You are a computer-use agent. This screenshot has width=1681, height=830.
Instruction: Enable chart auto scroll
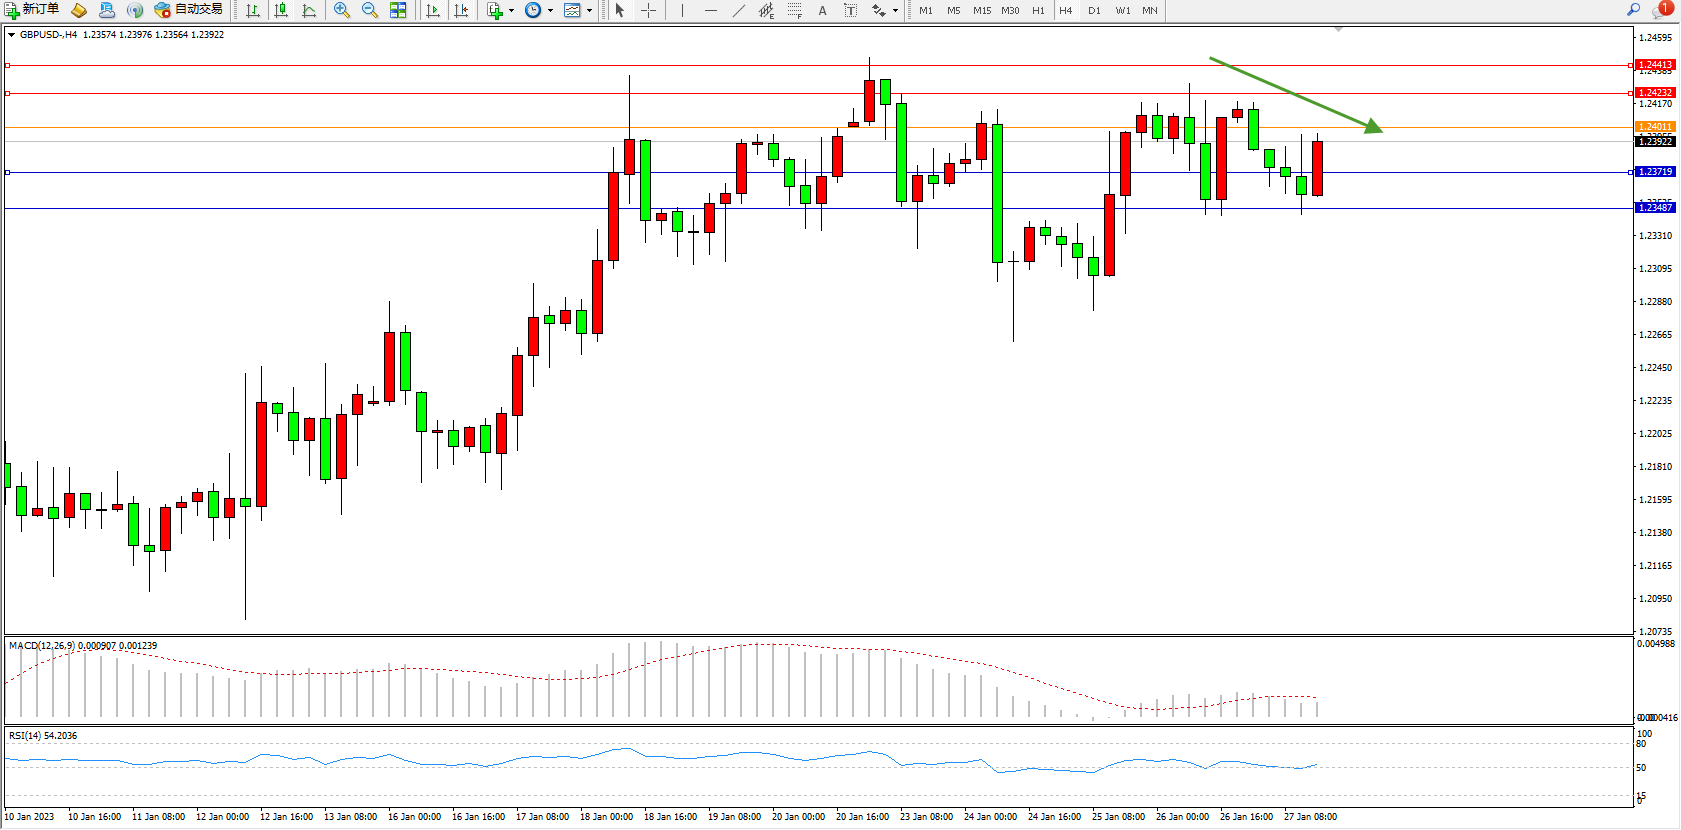[x=433, y=10]
